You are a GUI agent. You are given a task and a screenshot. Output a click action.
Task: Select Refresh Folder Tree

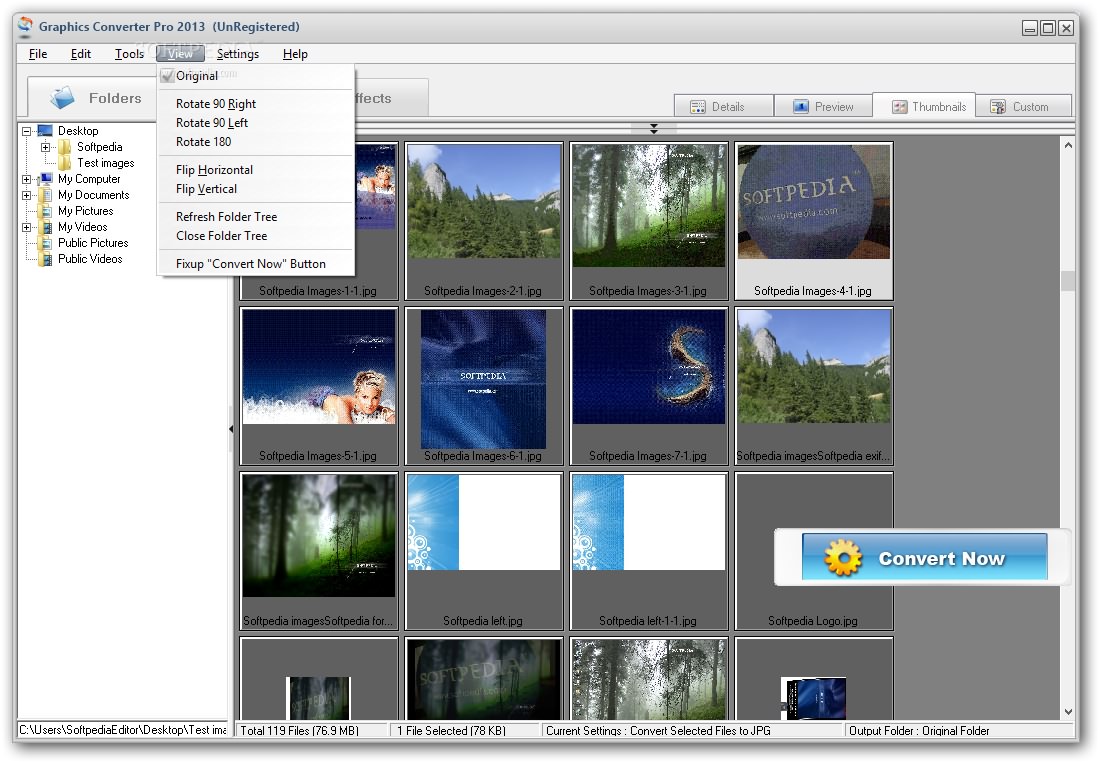point(256,217)
